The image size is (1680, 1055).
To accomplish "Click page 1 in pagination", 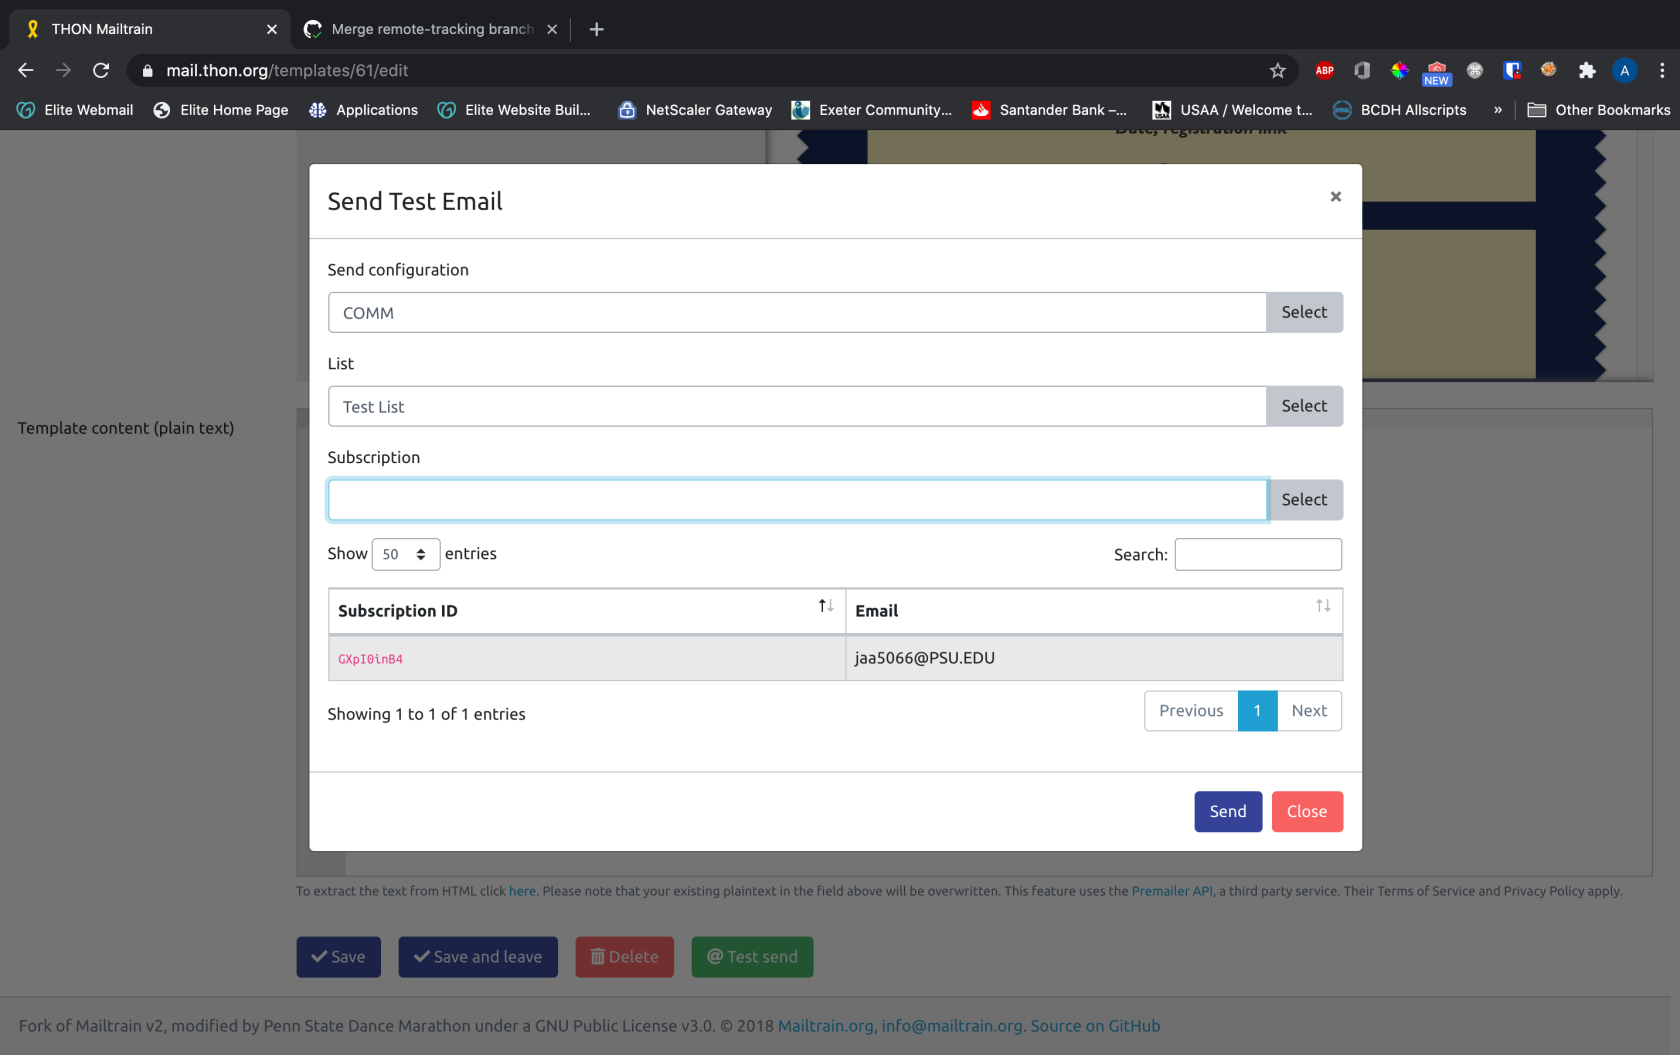I will coord(1257,711).
